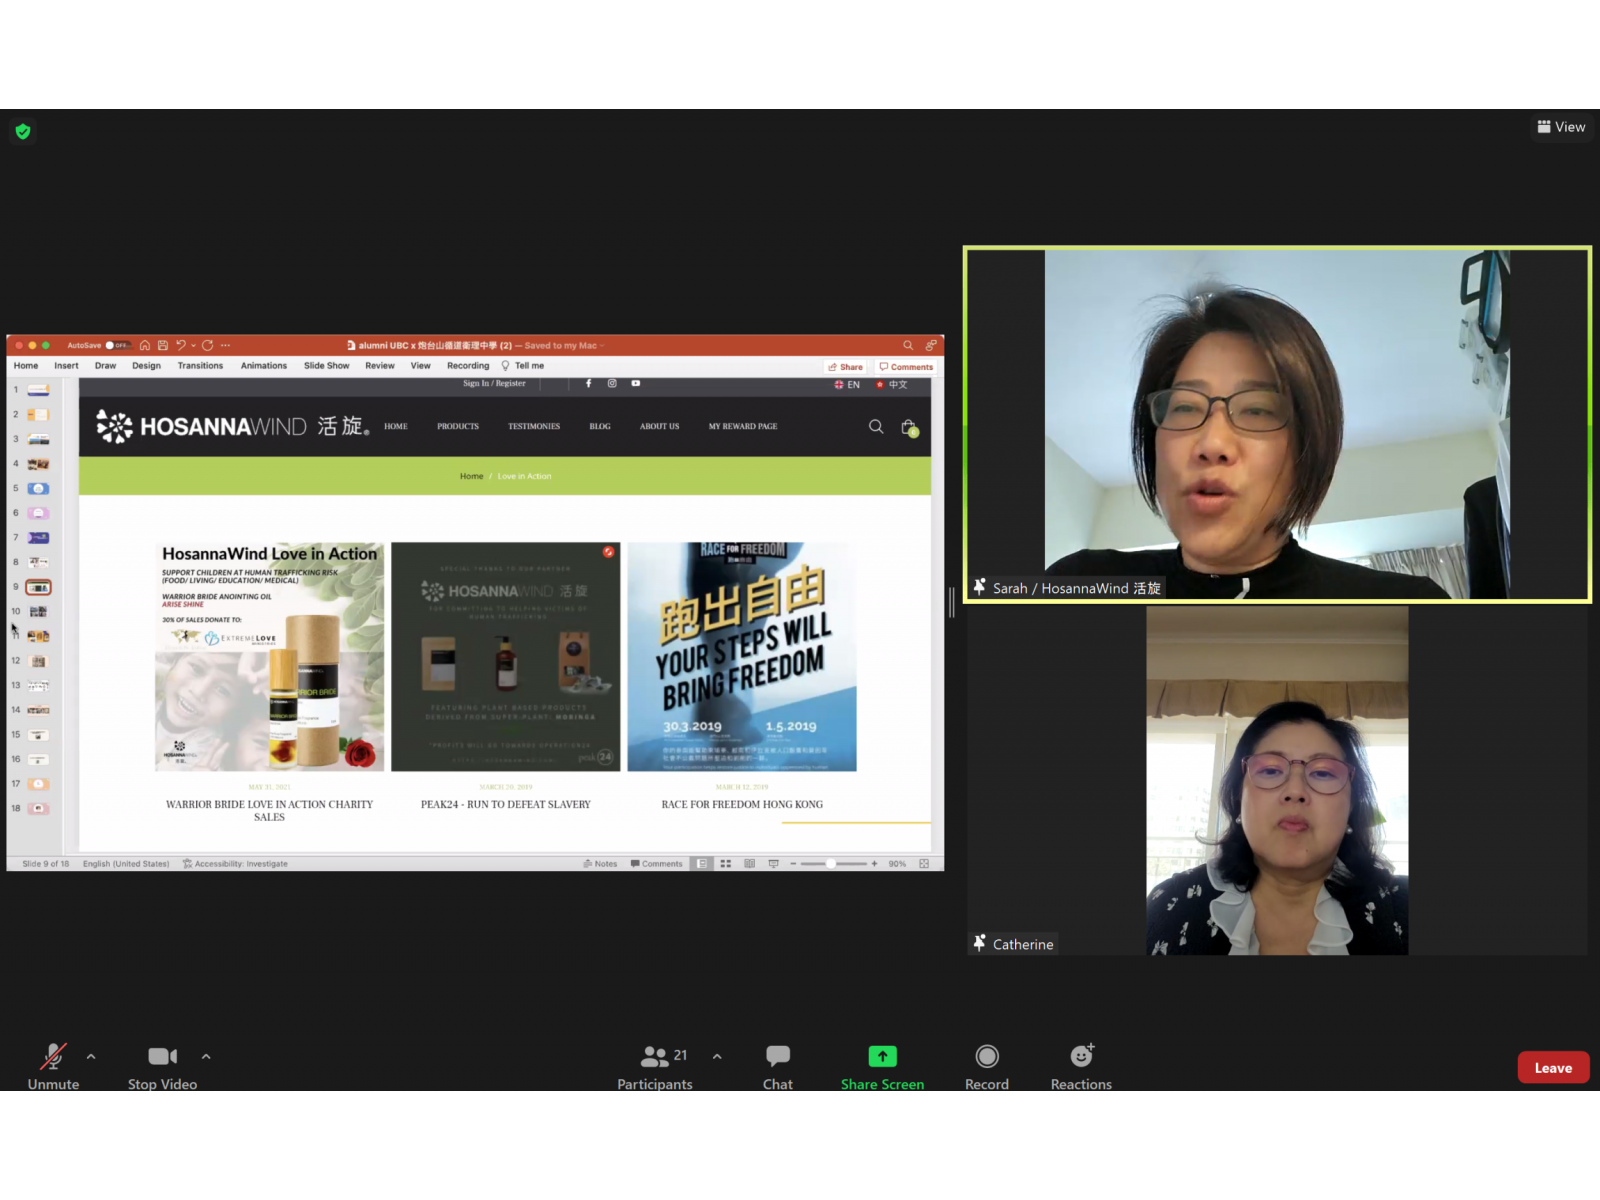Open the shopping bag cart icon
The width and height of the screenshot is (1600, 1200).
[909, 428]
